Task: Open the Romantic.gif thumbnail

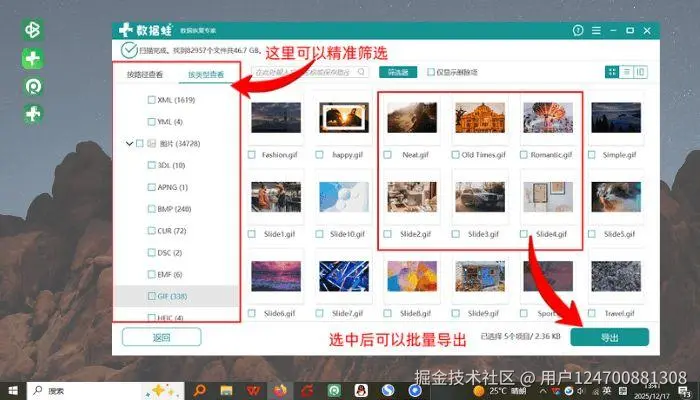Action: point(548,118)
